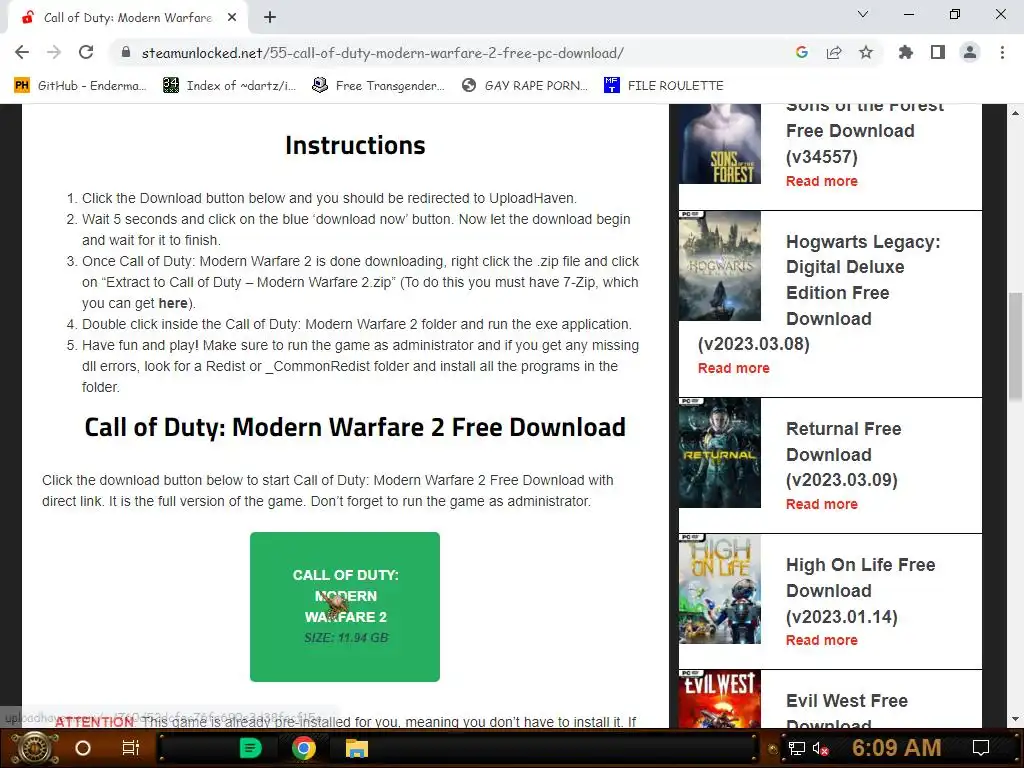The image size is (1024, 768).
Task: Open Sons of the Forest thumbnail
Action: pos(720,144)
